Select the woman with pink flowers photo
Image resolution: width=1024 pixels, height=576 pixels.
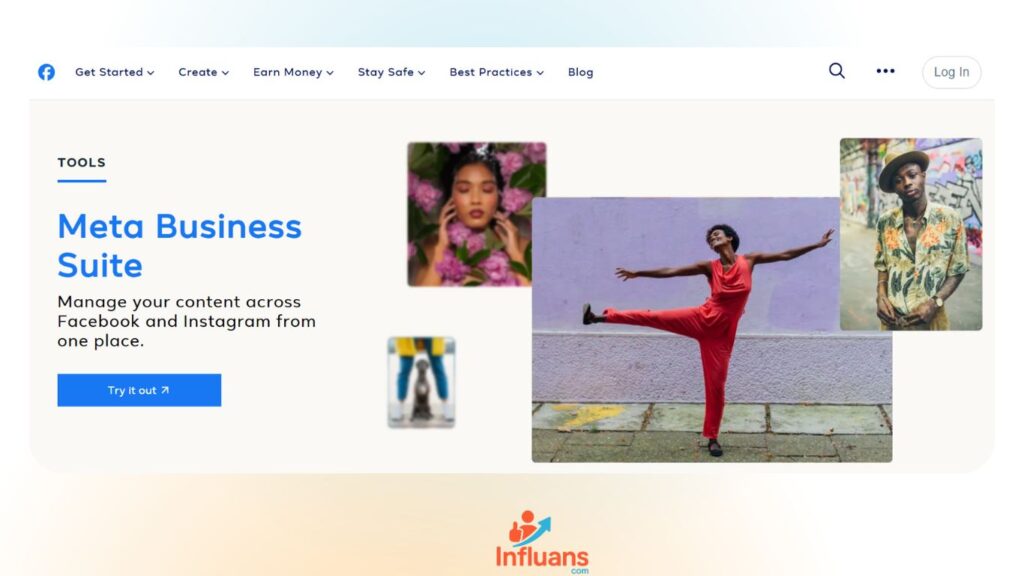tap(476, 214)
